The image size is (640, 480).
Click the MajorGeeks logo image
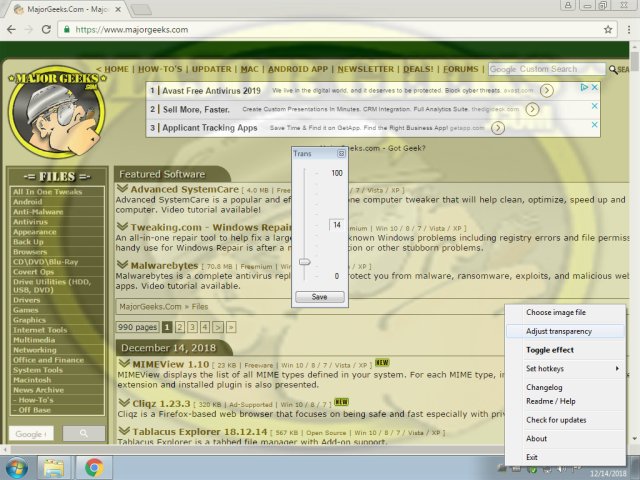(x=57, y=112)
